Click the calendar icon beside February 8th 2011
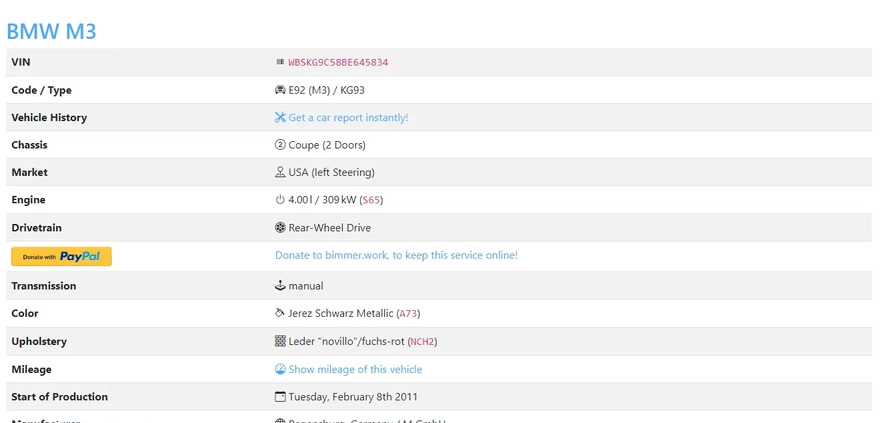Viewport: 882px width, 423px height. click(280, 397)
